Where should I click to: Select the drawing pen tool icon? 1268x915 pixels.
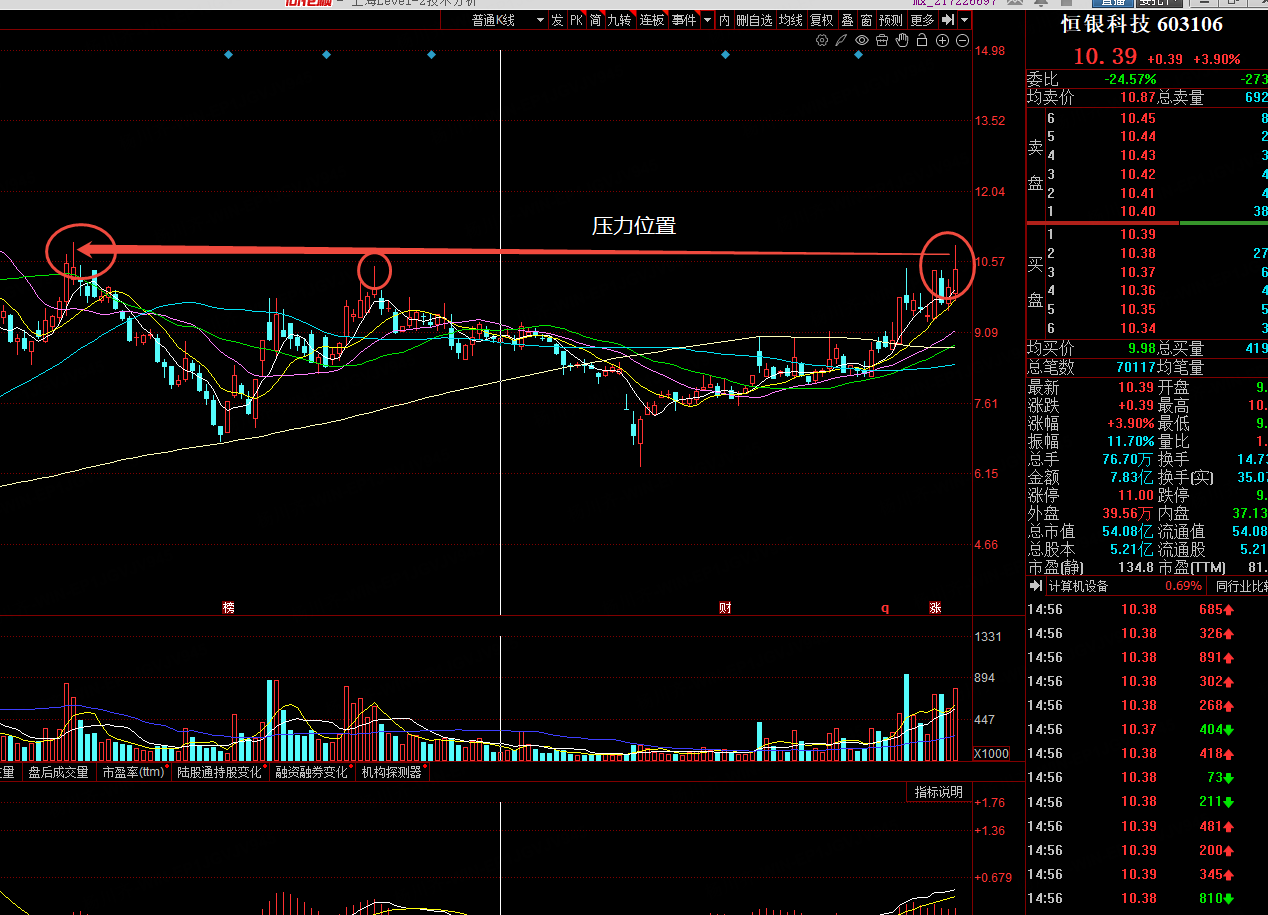coord(842,40)
